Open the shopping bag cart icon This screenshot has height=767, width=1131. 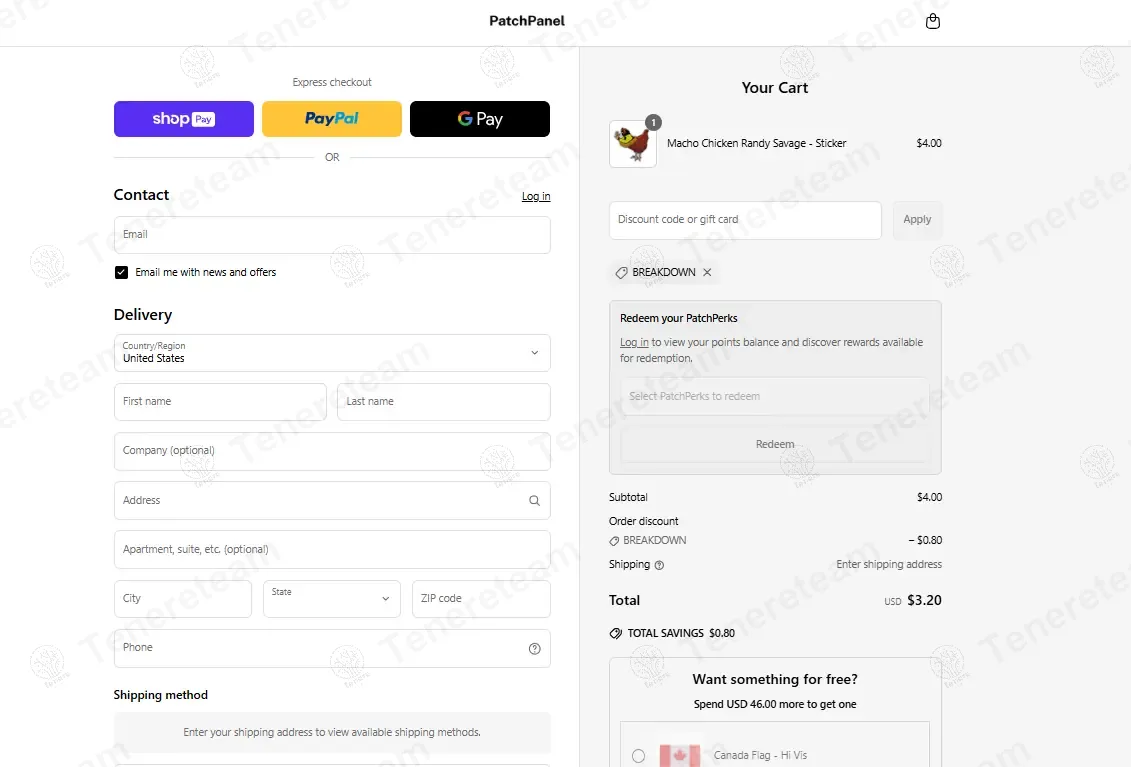(x=933, y=21)
